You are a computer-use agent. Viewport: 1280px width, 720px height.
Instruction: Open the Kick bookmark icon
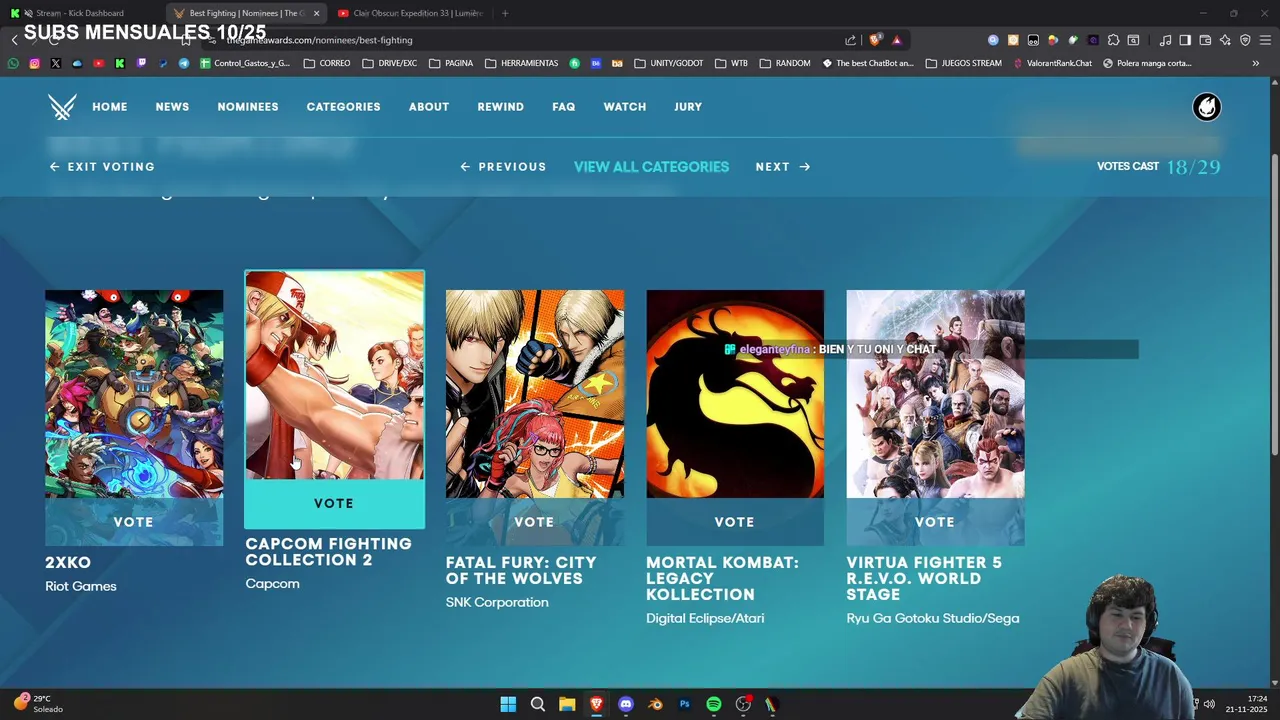[x=119, y=63]
